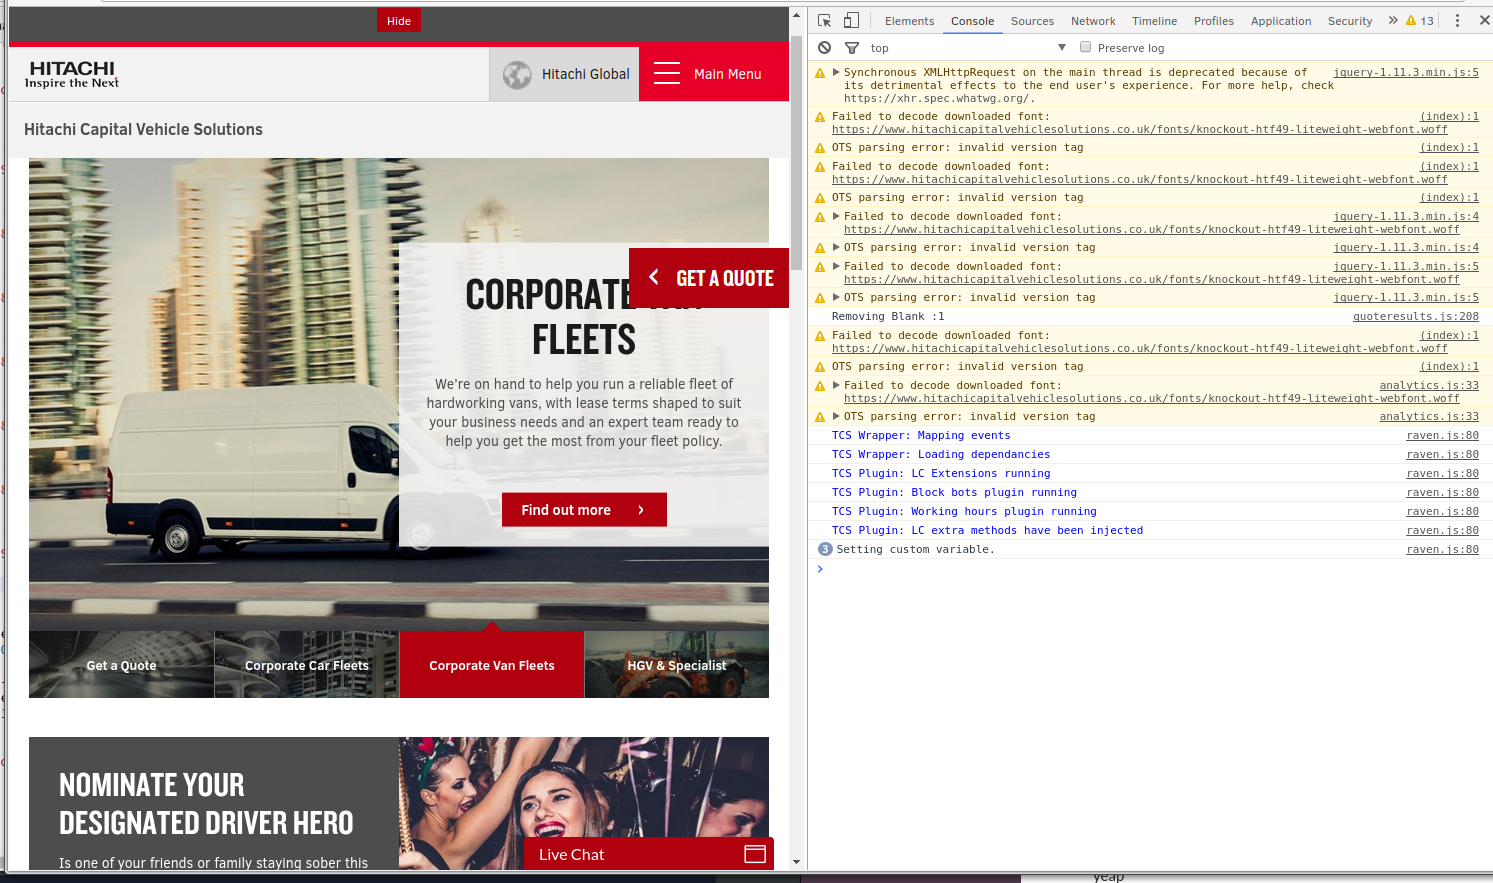Click the page scrollbar down arrow

(x=796, y=862)
